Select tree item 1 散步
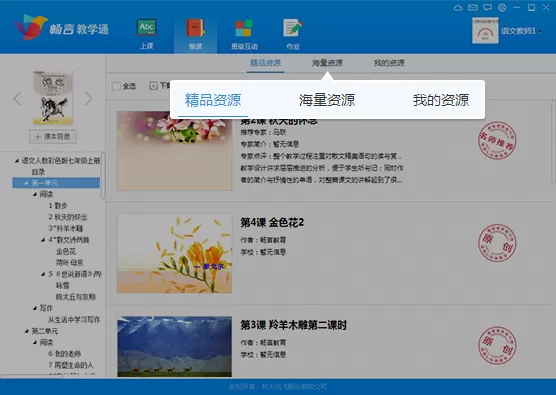 click(x=58, y=206)
